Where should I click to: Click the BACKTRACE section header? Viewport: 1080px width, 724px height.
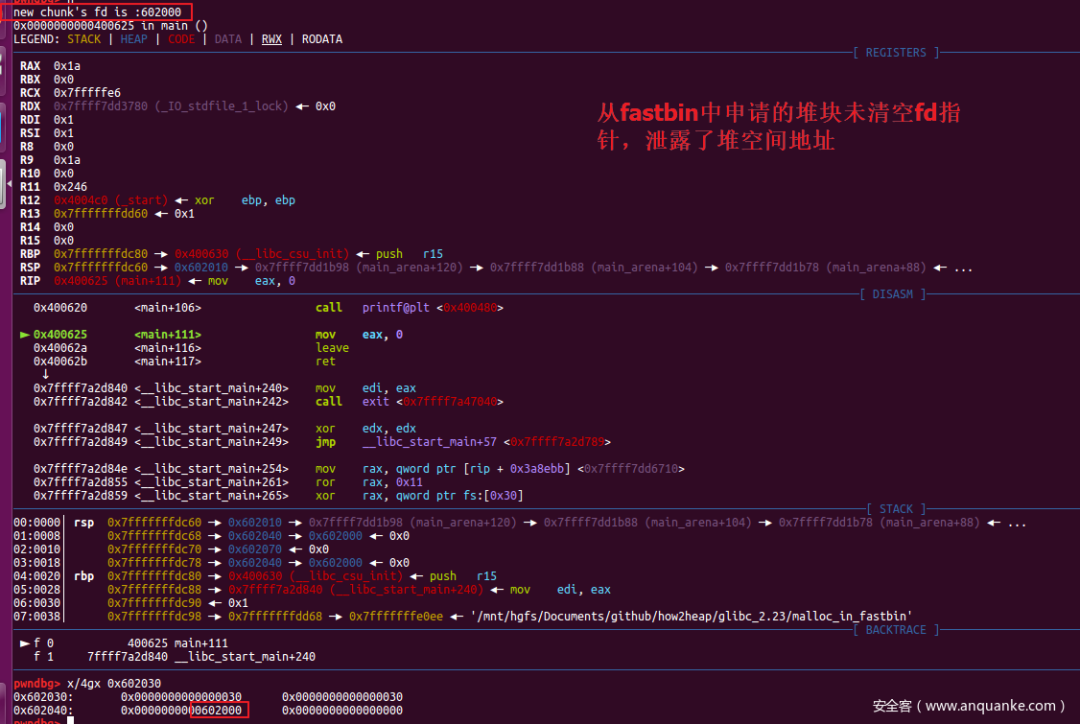tap(895, 630)
